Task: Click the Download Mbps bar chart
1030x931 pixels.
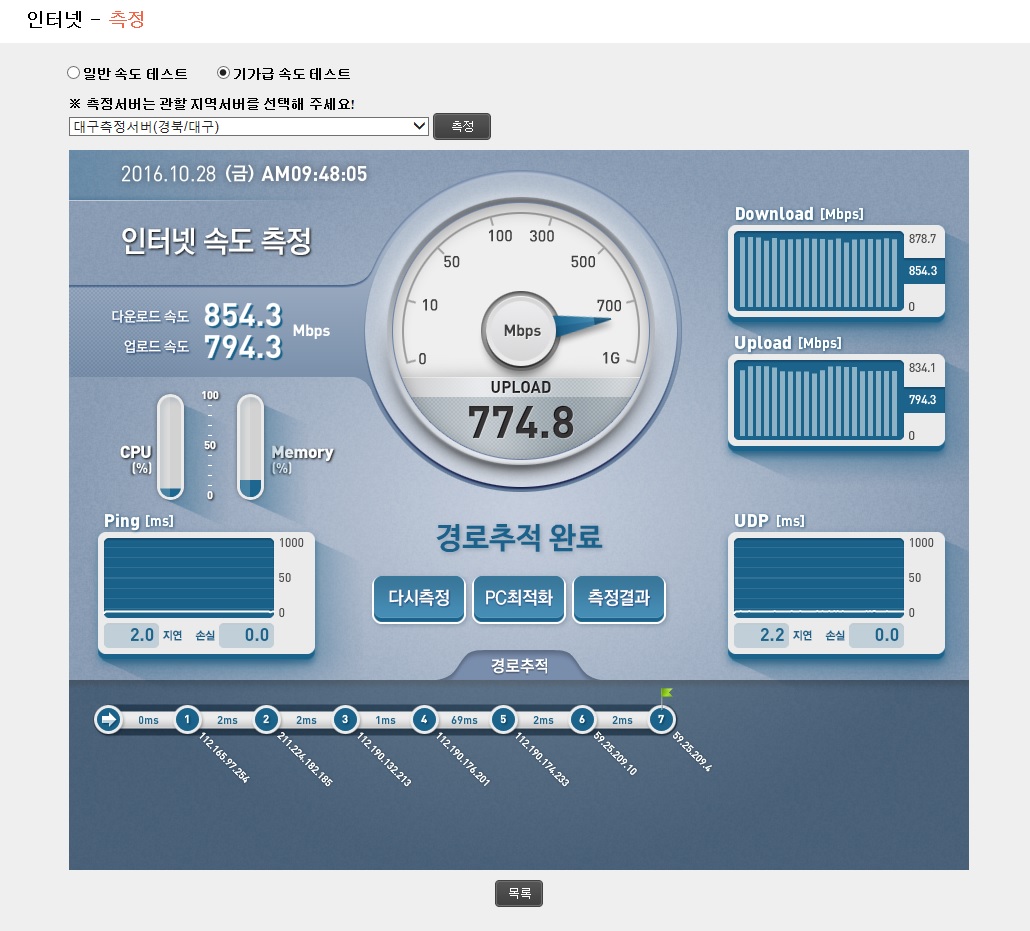Action: (818, 271)
